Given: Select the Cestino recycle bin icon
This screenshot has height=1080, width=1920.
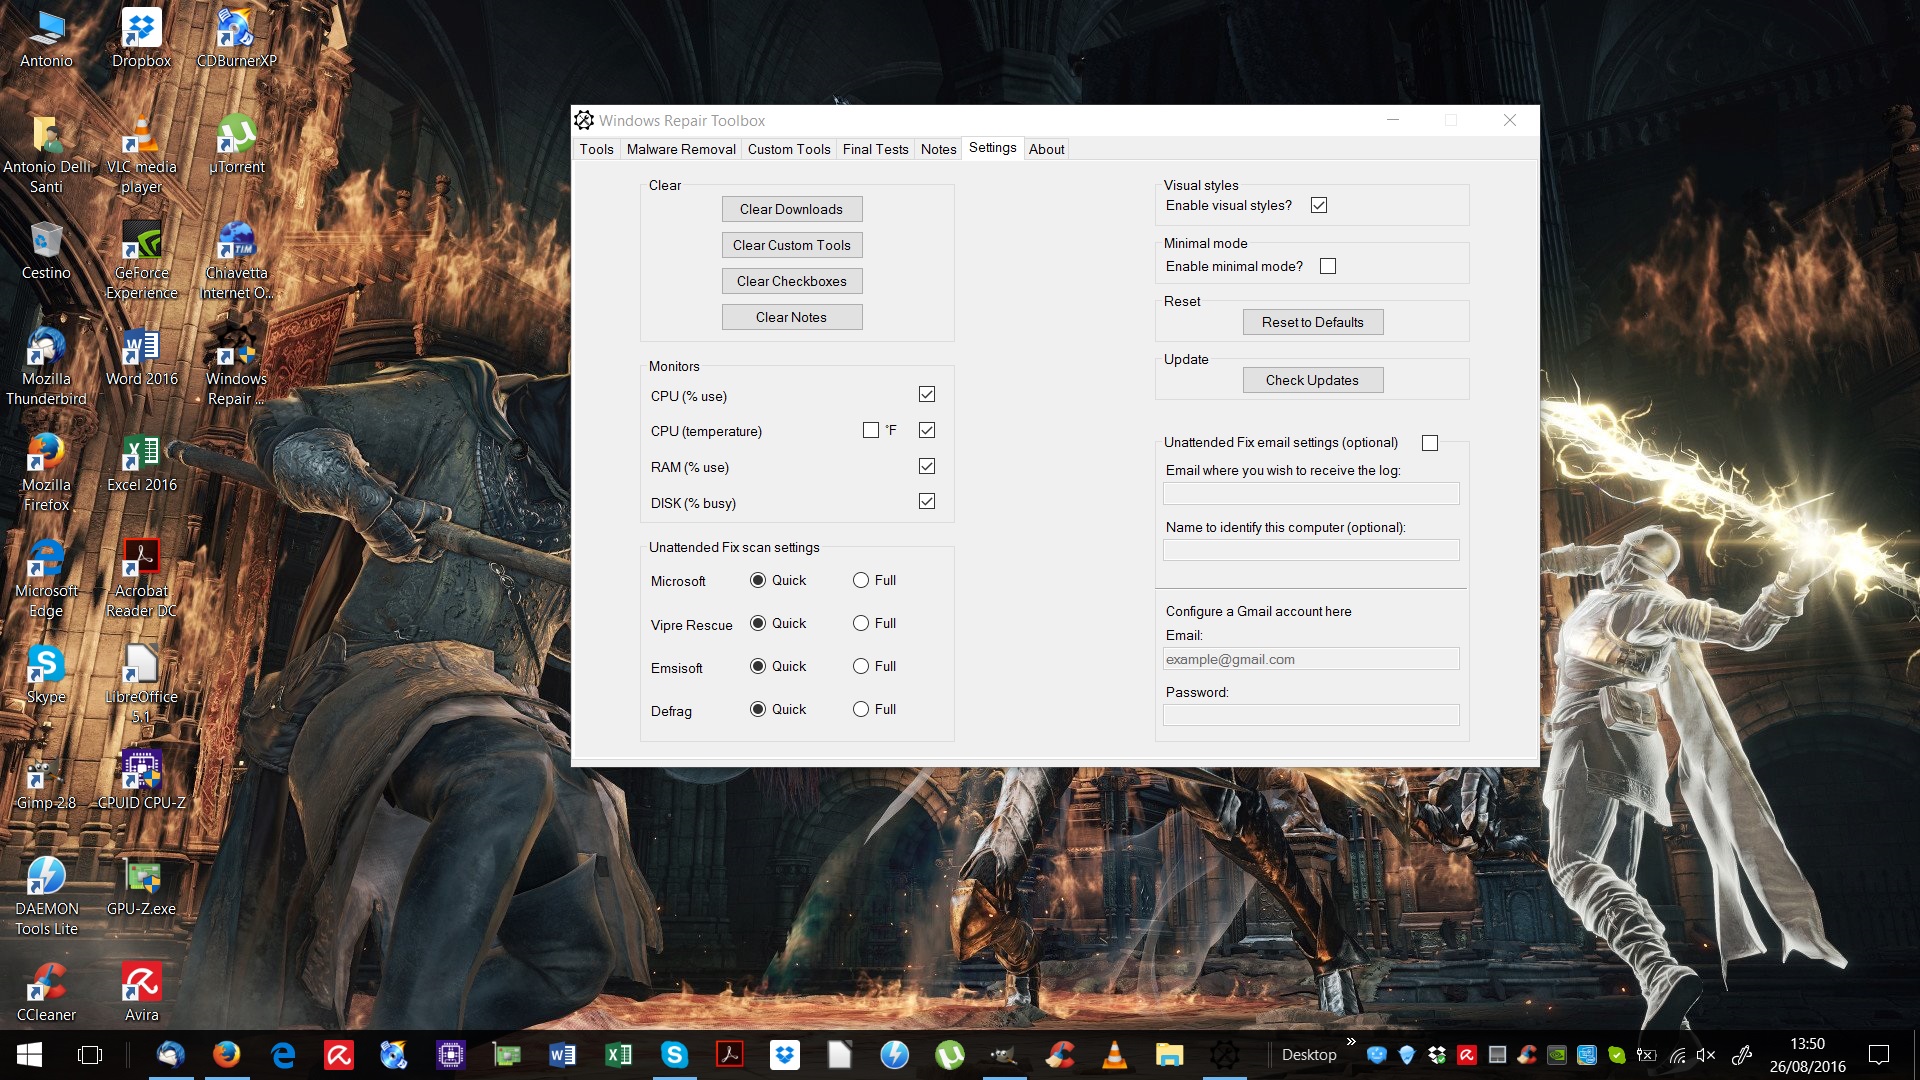Looking at the screenshot, I should 46,250.
